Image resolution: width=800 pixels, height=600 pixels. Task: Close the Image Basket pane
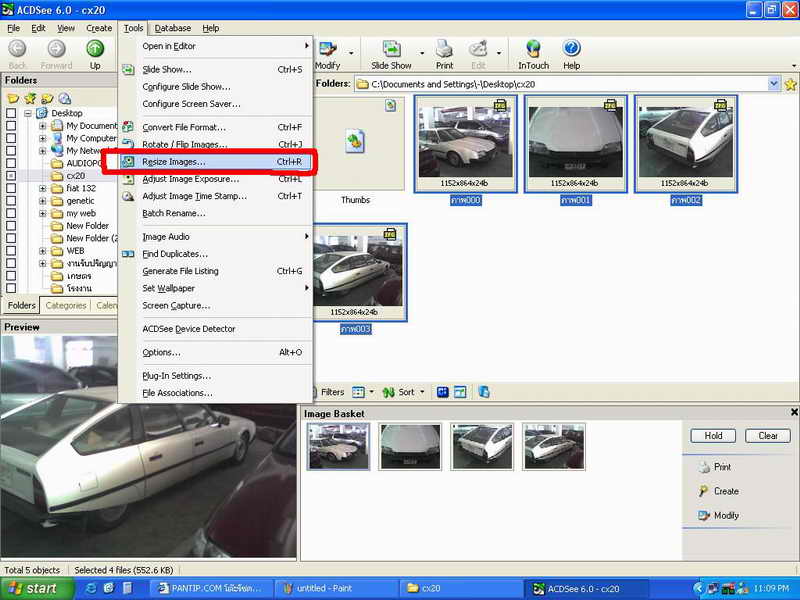tap(794, 412)
